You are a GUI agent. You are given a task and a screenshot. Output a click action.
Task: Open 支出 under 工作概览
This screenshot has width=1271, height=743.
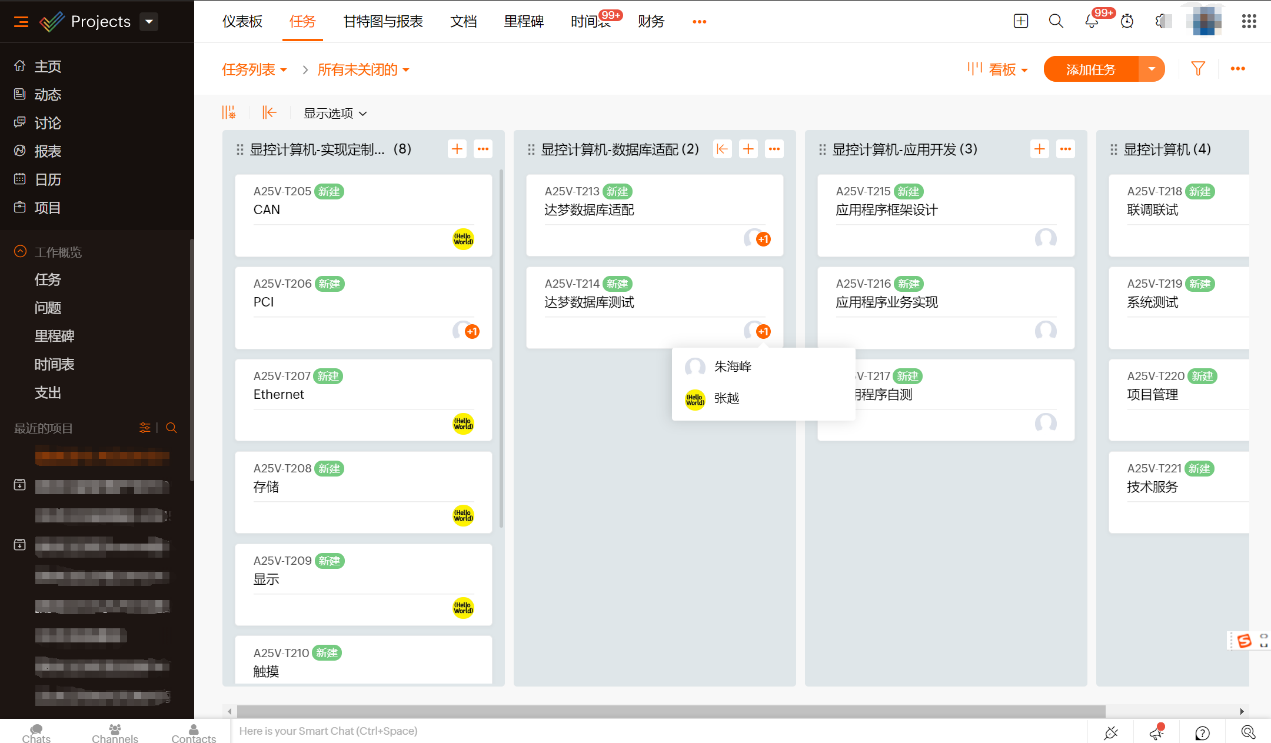[48, 393]
